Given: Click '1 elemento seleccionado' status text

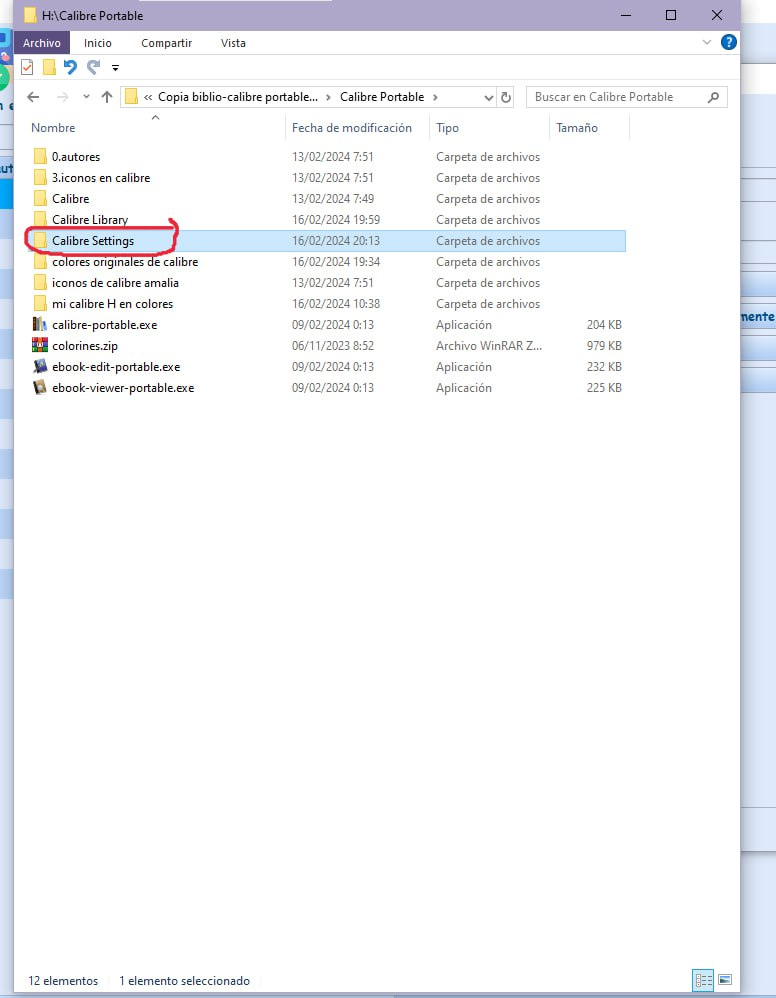Looking at the screenshot, I should point(184,981).
